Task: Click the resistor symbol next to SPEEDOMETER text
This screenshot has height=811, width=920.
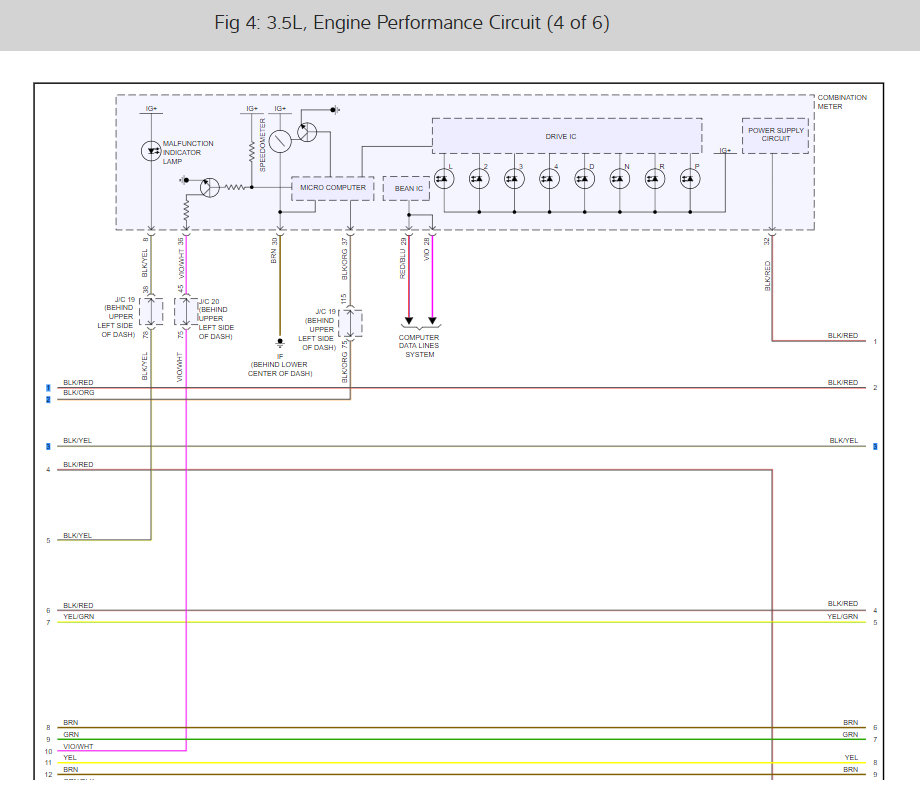Action: pyautogui.click(x=252, y=152)
